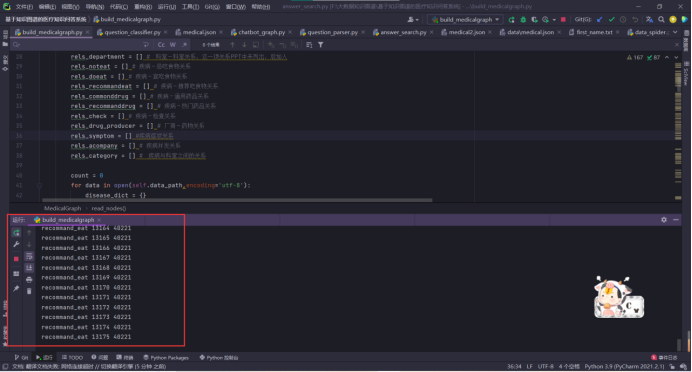Open the Python Packages tool window

(166, 357)
